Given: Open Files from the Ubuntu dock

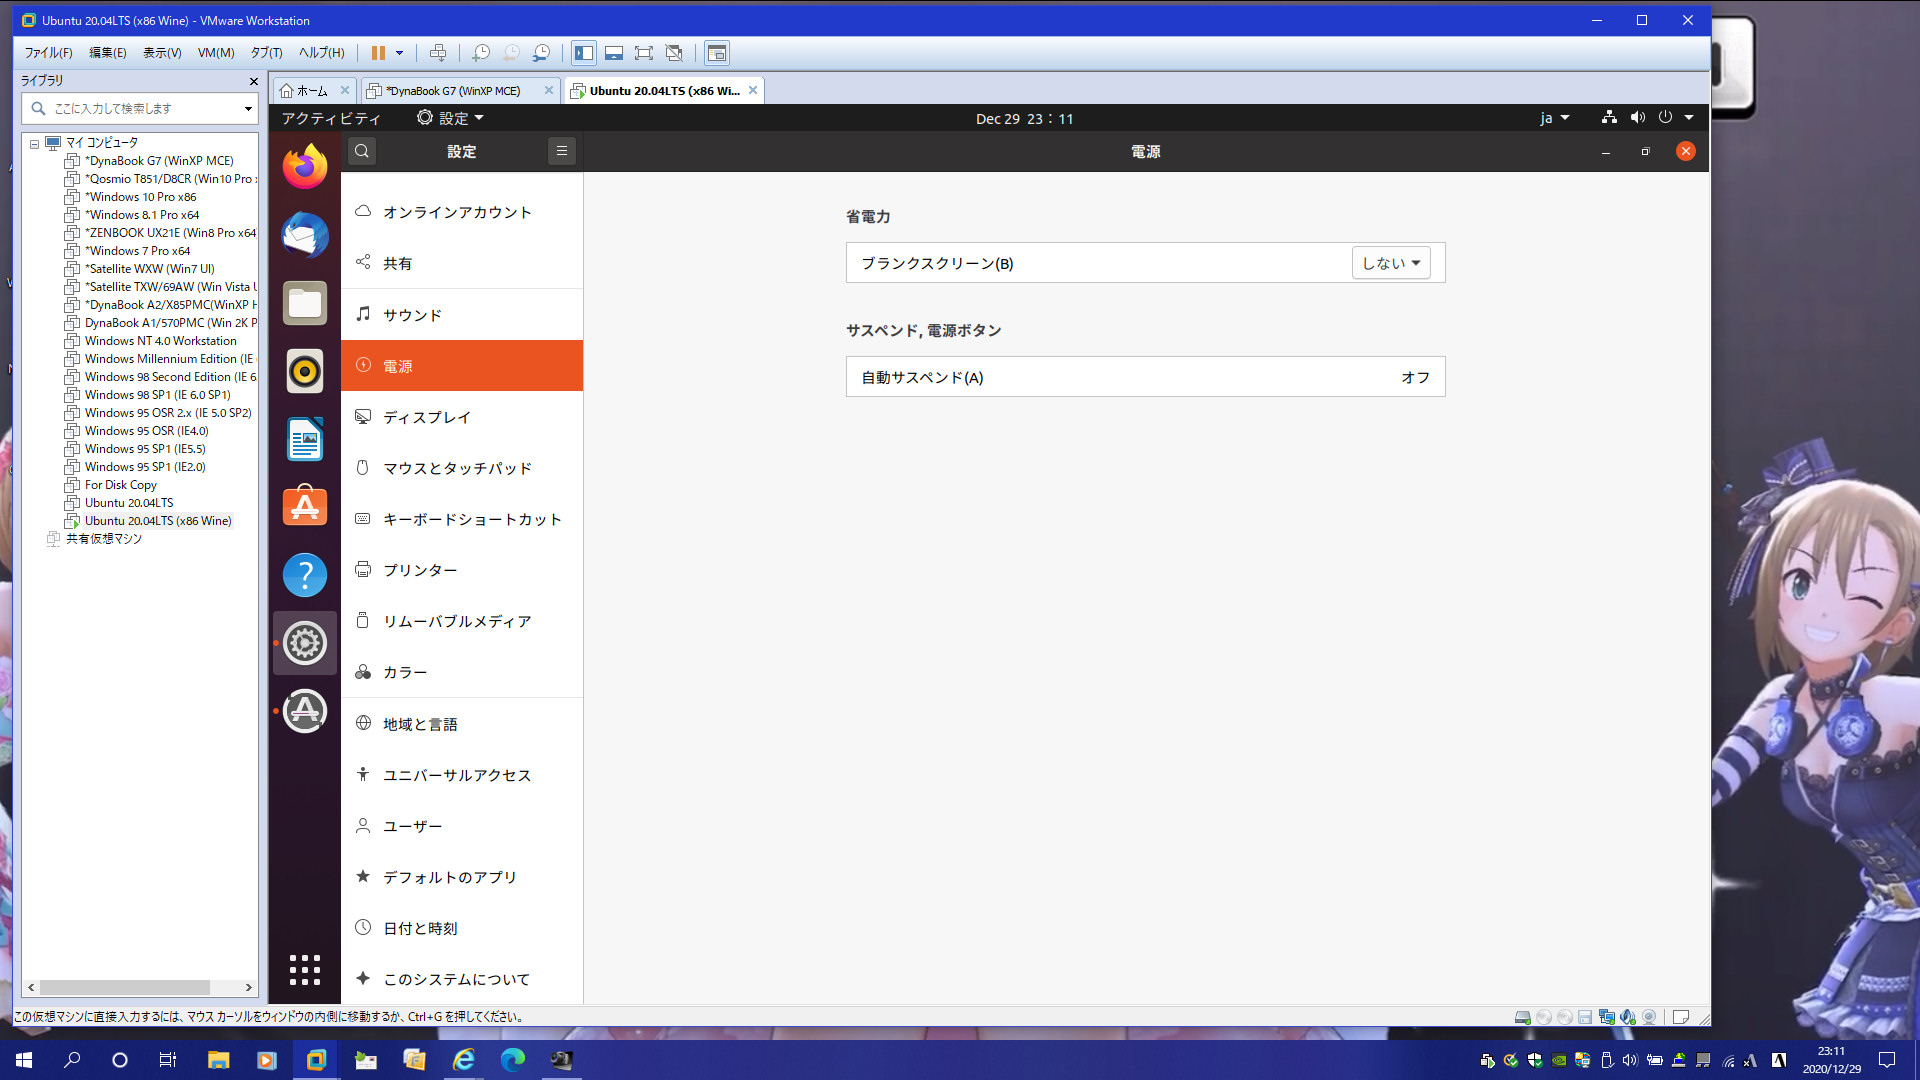Looking at the screenshot, I should 304,303.
